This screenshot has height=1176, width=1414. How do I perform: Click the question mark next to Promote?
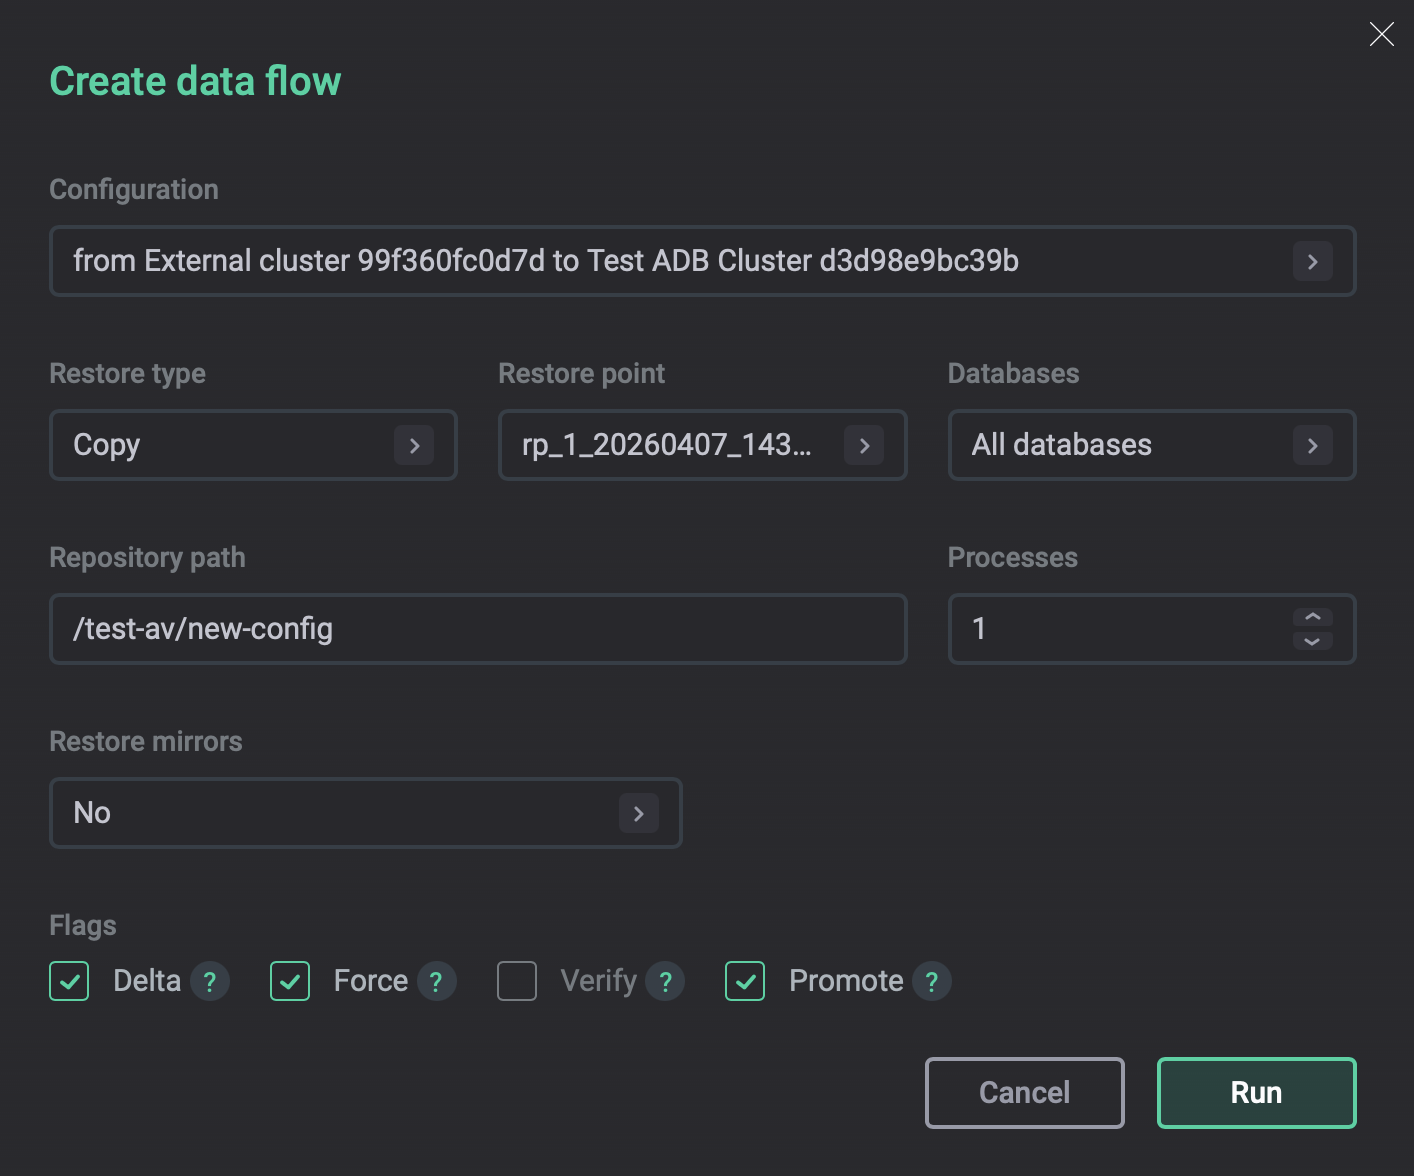(x=931, y=981)
